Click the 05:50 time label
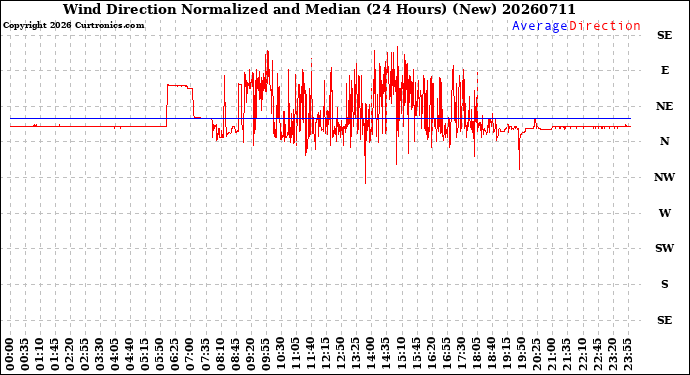This screenshot has height=375, width=690. point(160,354)
